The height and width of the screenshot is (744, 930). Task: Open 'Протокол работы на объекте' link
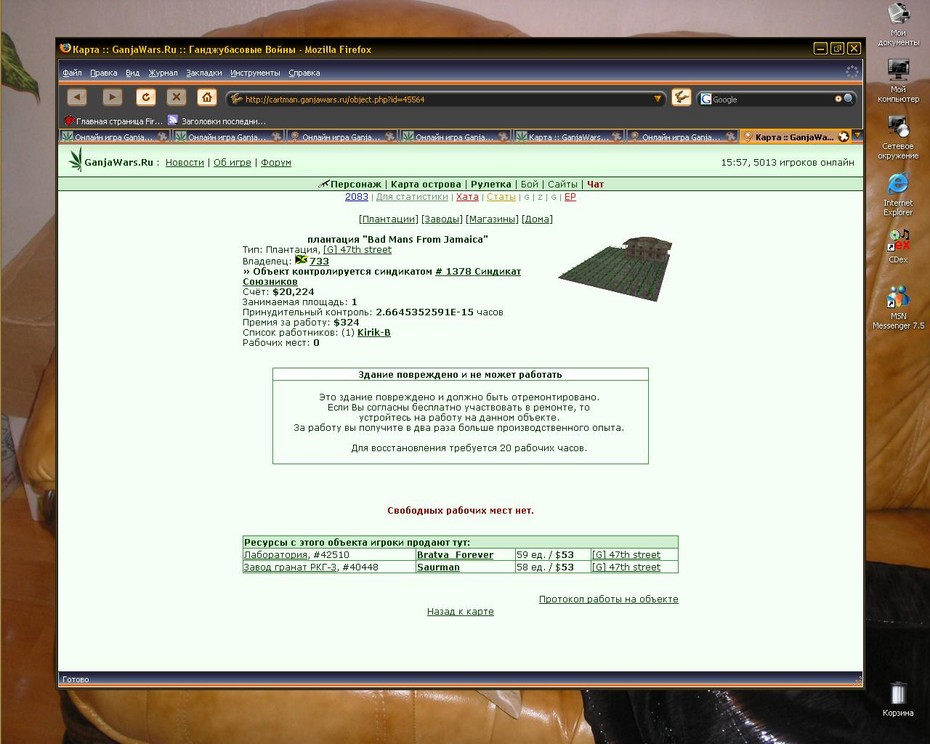pyautogui.click(x=609, y=599)
